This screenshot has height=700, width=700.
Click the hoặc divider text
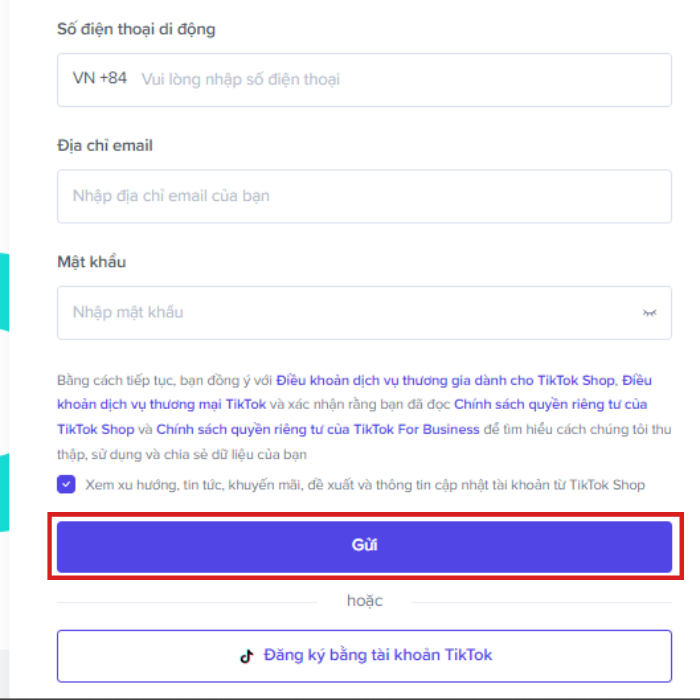(364, 601)
